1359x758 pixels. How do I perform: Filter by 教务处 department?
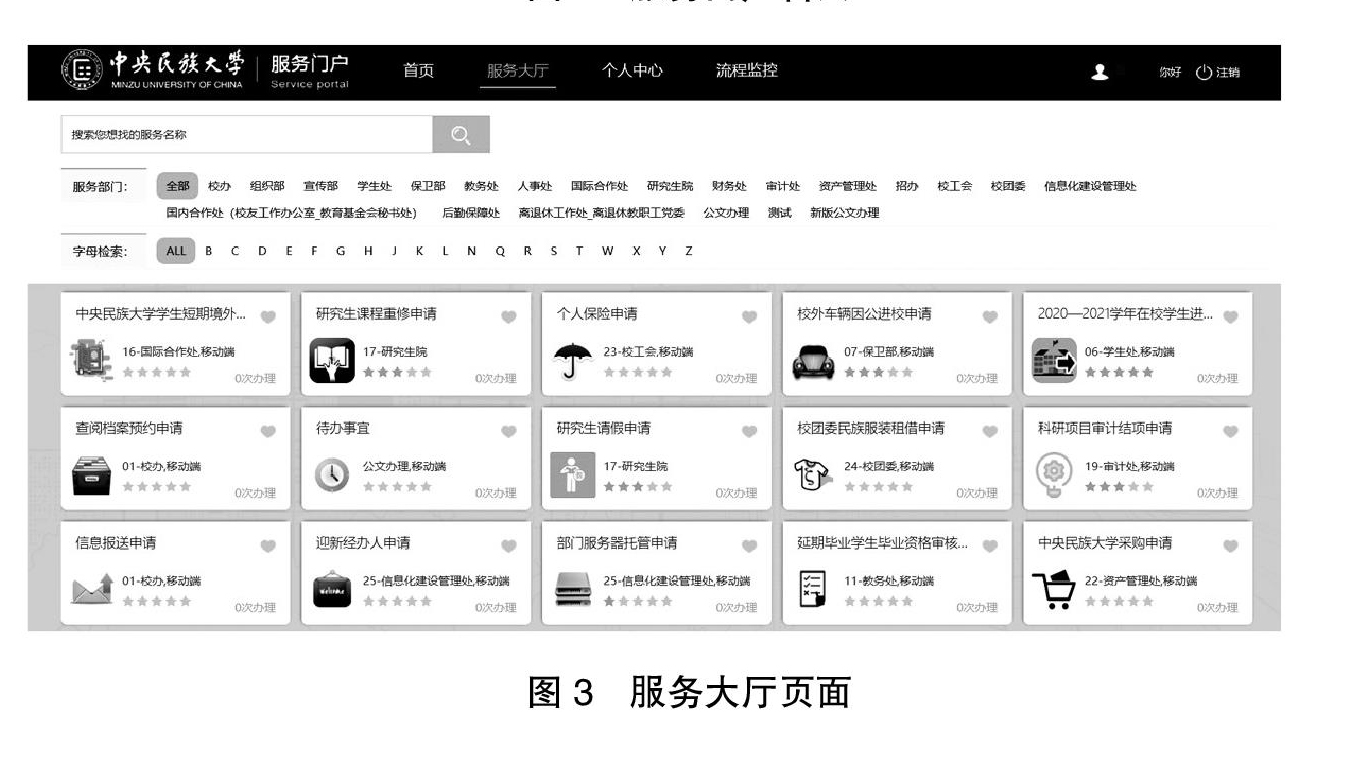[481, 186]
